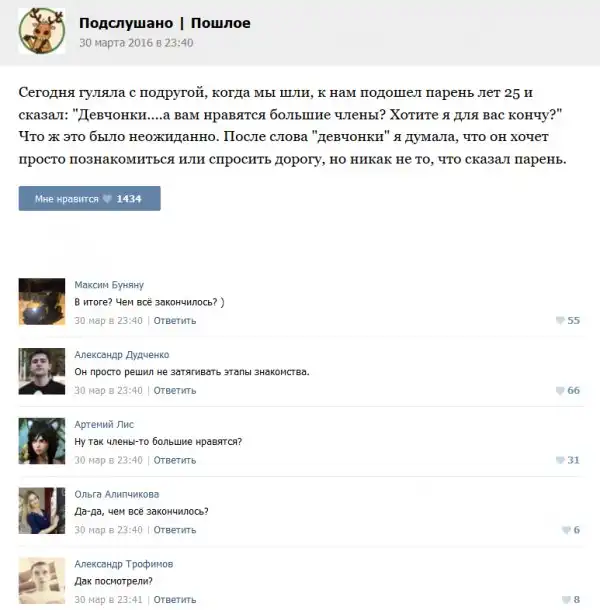
Task: Open Александр Дудченко's profile name
Action: click(122, 354)
